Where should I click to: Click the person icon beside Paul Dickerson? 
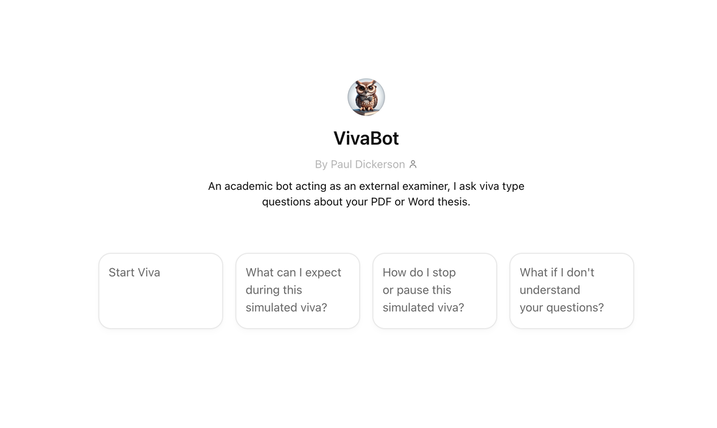click(413, 164)
